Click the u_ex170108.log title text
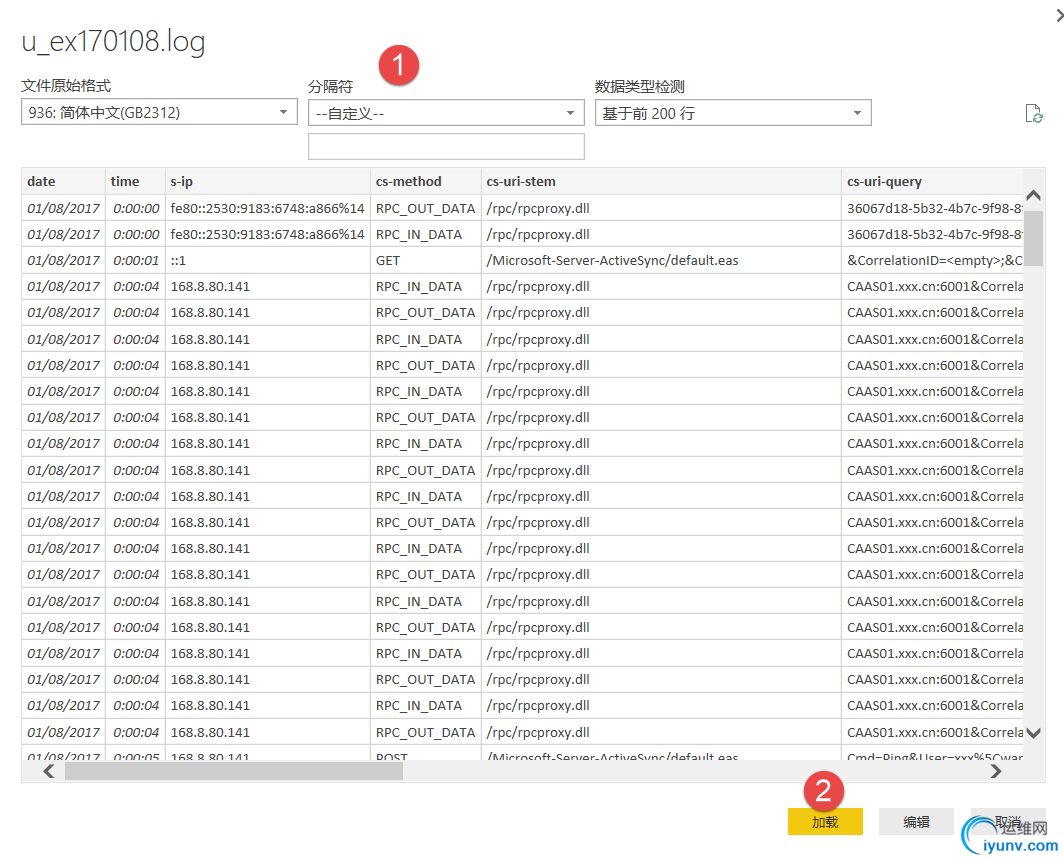This screenshot has width=1064, height=862. [113, 42]
